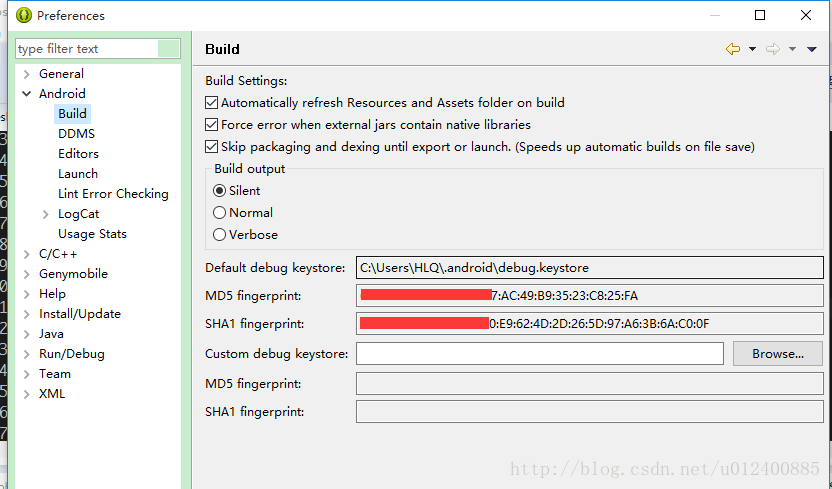Expand the Install/Update tree node
The width and height of the screenshot is (832, 489).
(x=27, y=314)
